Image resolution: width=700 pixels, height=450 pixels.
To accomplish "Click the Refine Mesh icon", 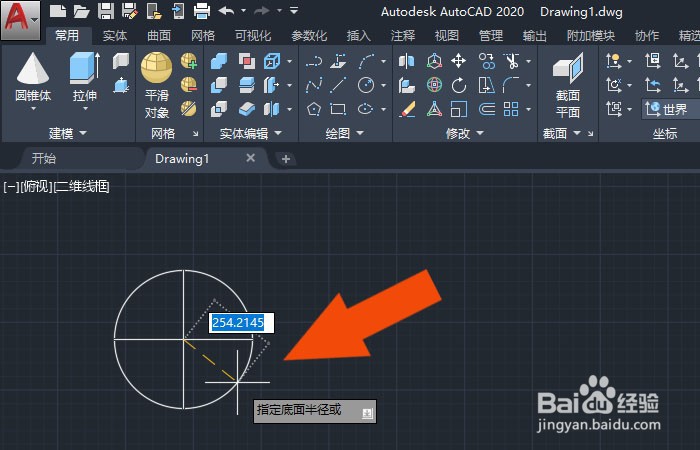I will point(189,108).
